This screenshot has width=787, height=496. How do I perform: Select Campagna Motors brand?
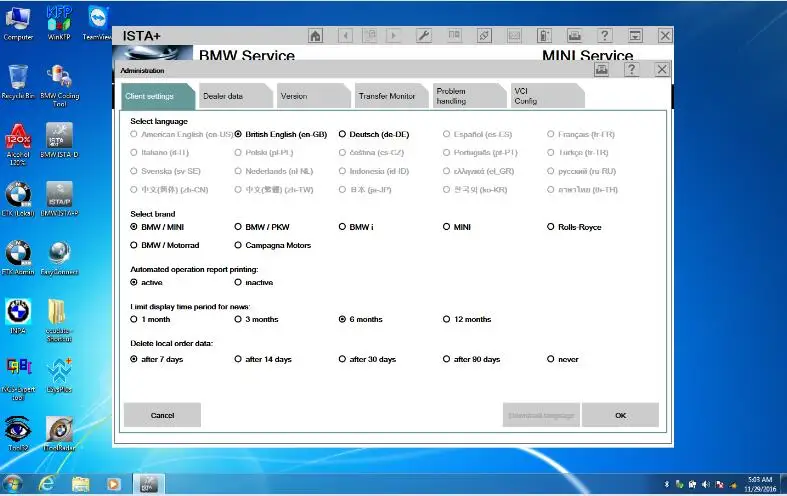point(273,245)
